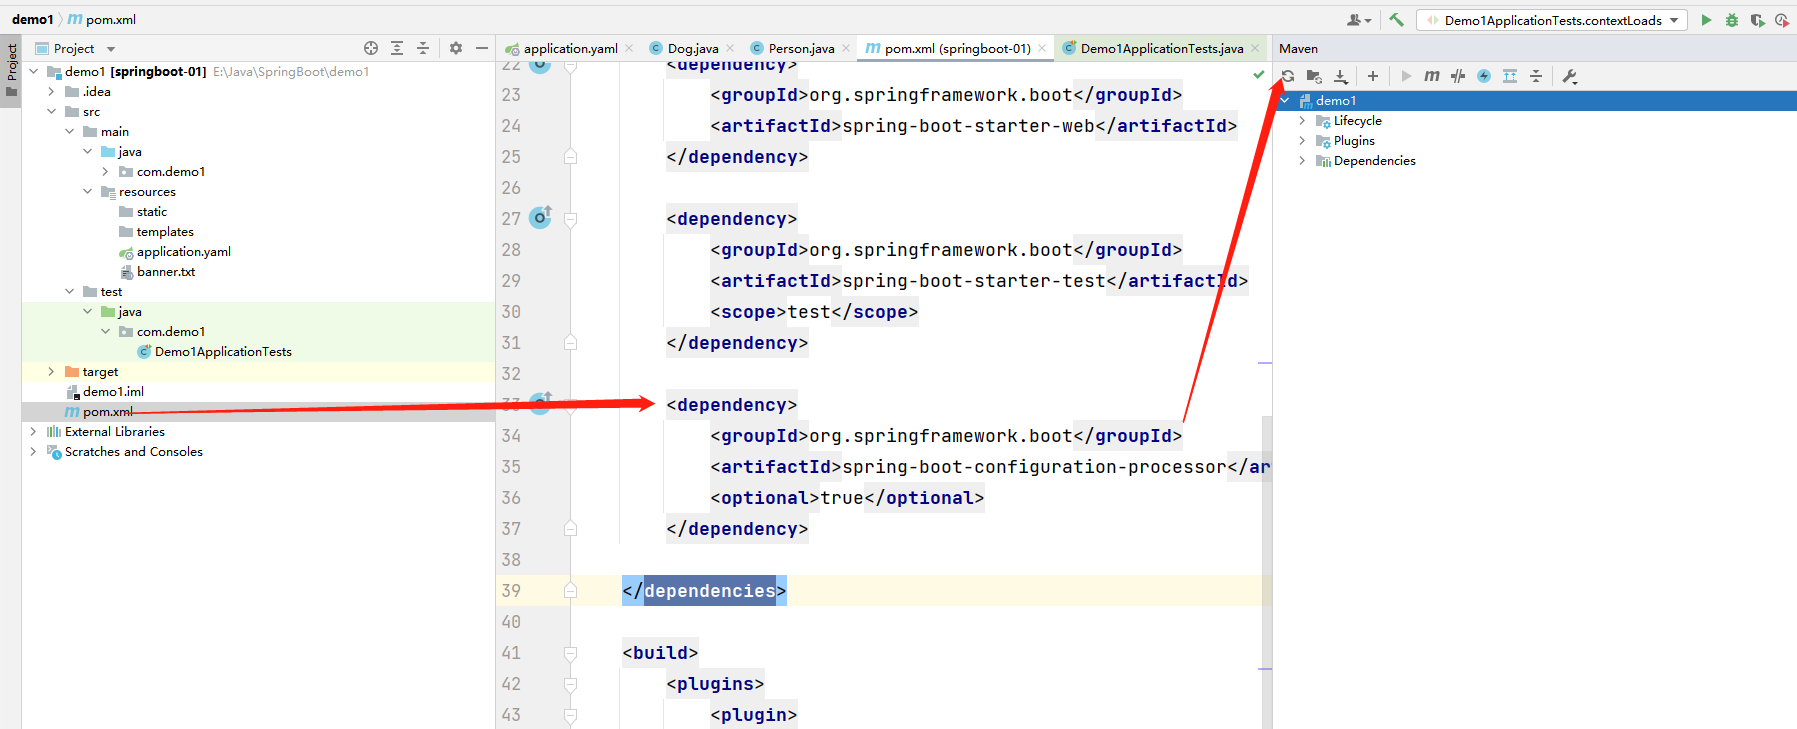Debug with green bug icon
Screen dimensions: 1797x729
(1732, 20)
